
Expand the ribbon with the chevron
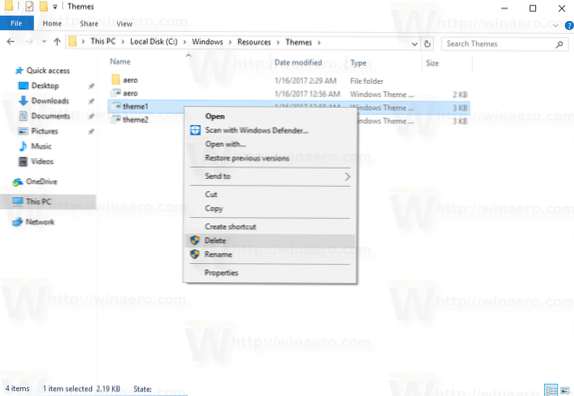click(555, 25)
